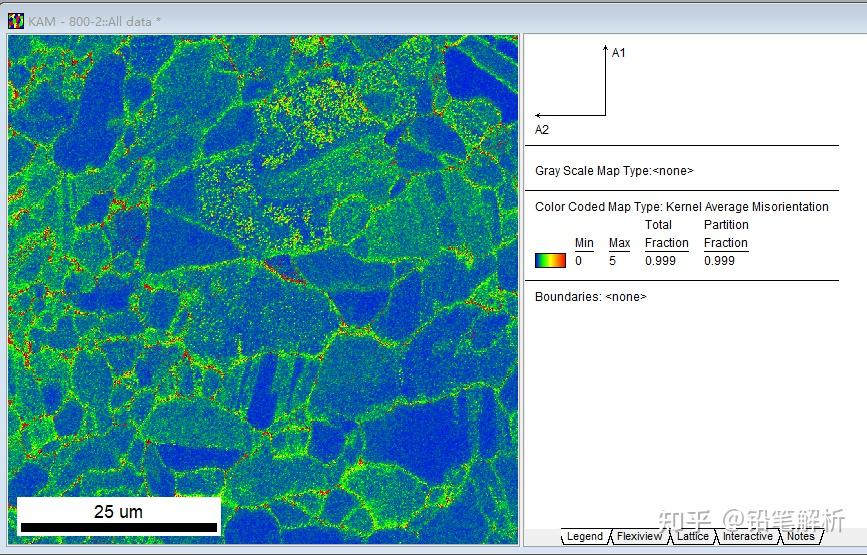The height and width of the screenshot is (555, 867).
Task: Select the Lattice tab
Action: coord(692,536)
